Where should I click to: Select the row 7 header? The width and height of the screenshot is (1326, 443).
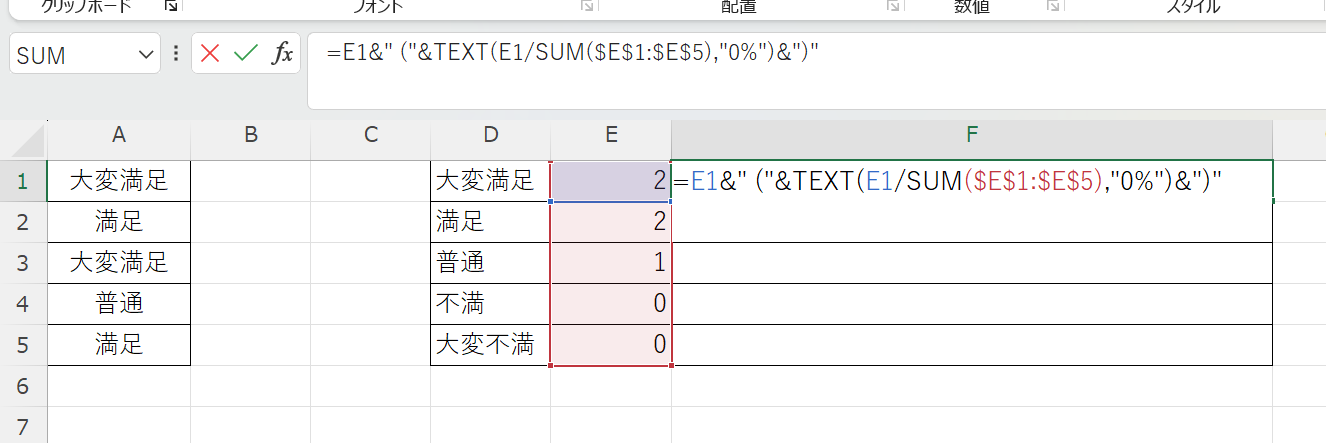22,425
